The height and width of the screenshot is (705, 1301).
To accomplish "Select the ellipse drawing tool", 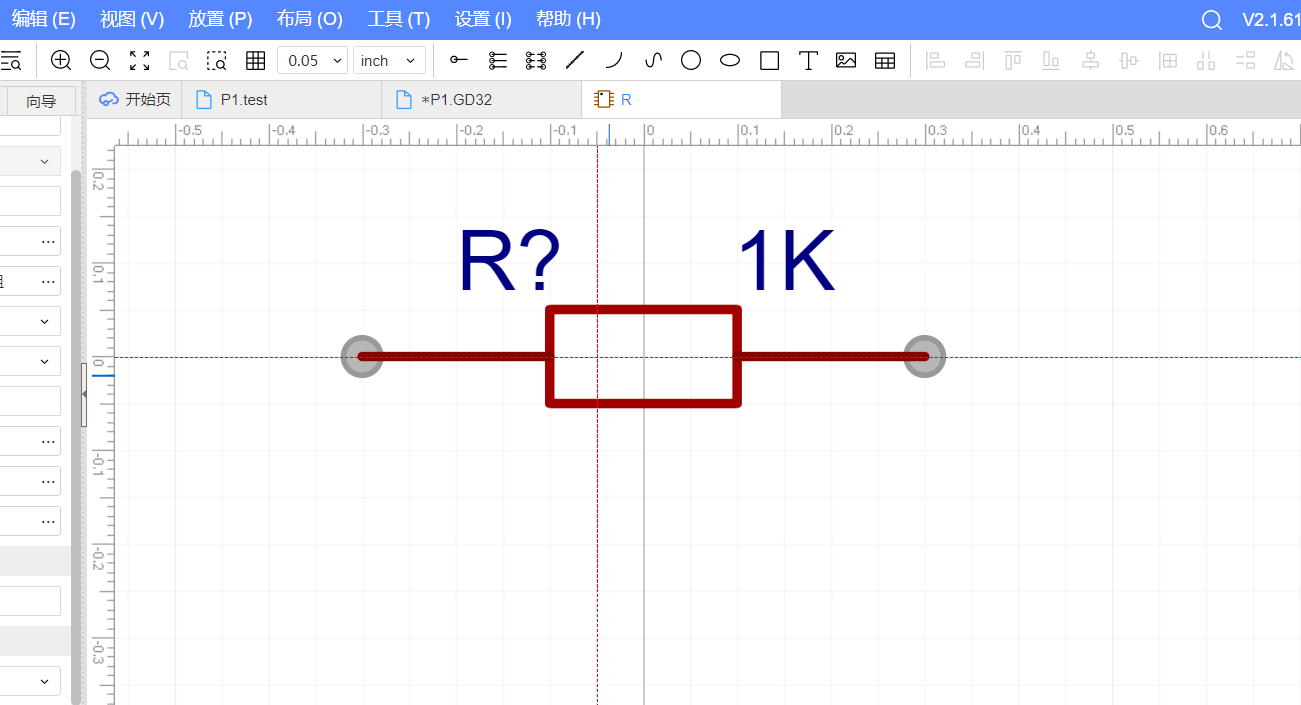I will (x=730, y=60).
